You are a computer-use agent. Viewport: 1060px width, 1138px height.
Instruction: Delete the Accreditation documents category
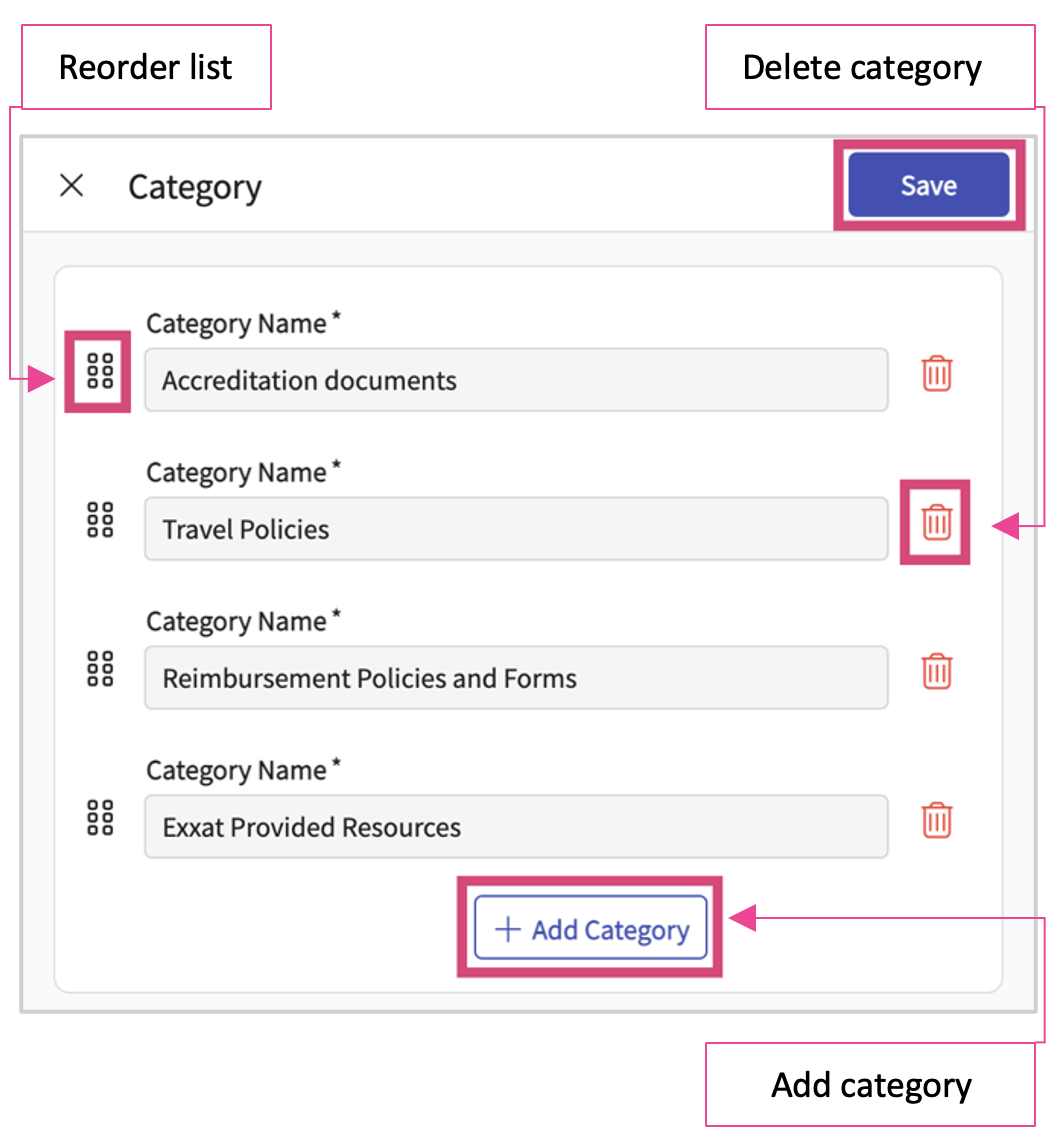(937, 373)
